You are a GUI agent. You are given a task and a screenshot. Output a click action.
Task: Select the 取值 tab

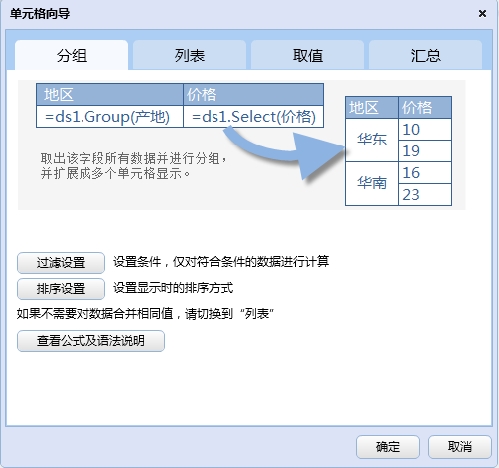pos(307,55)
